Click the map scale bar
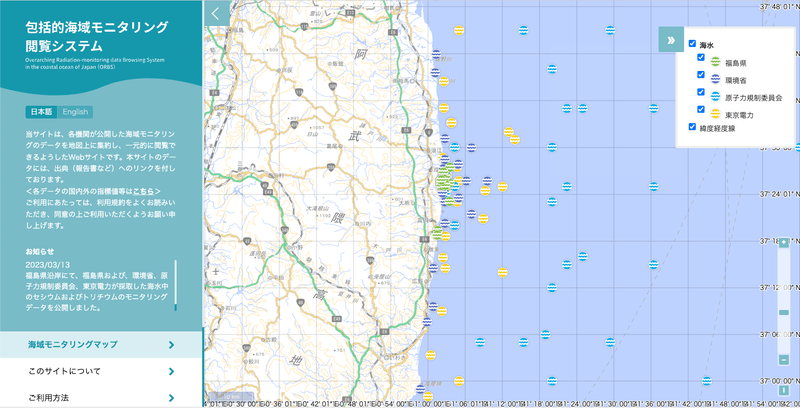This screenshot has width=800, height=408. [x=231, y=397]
